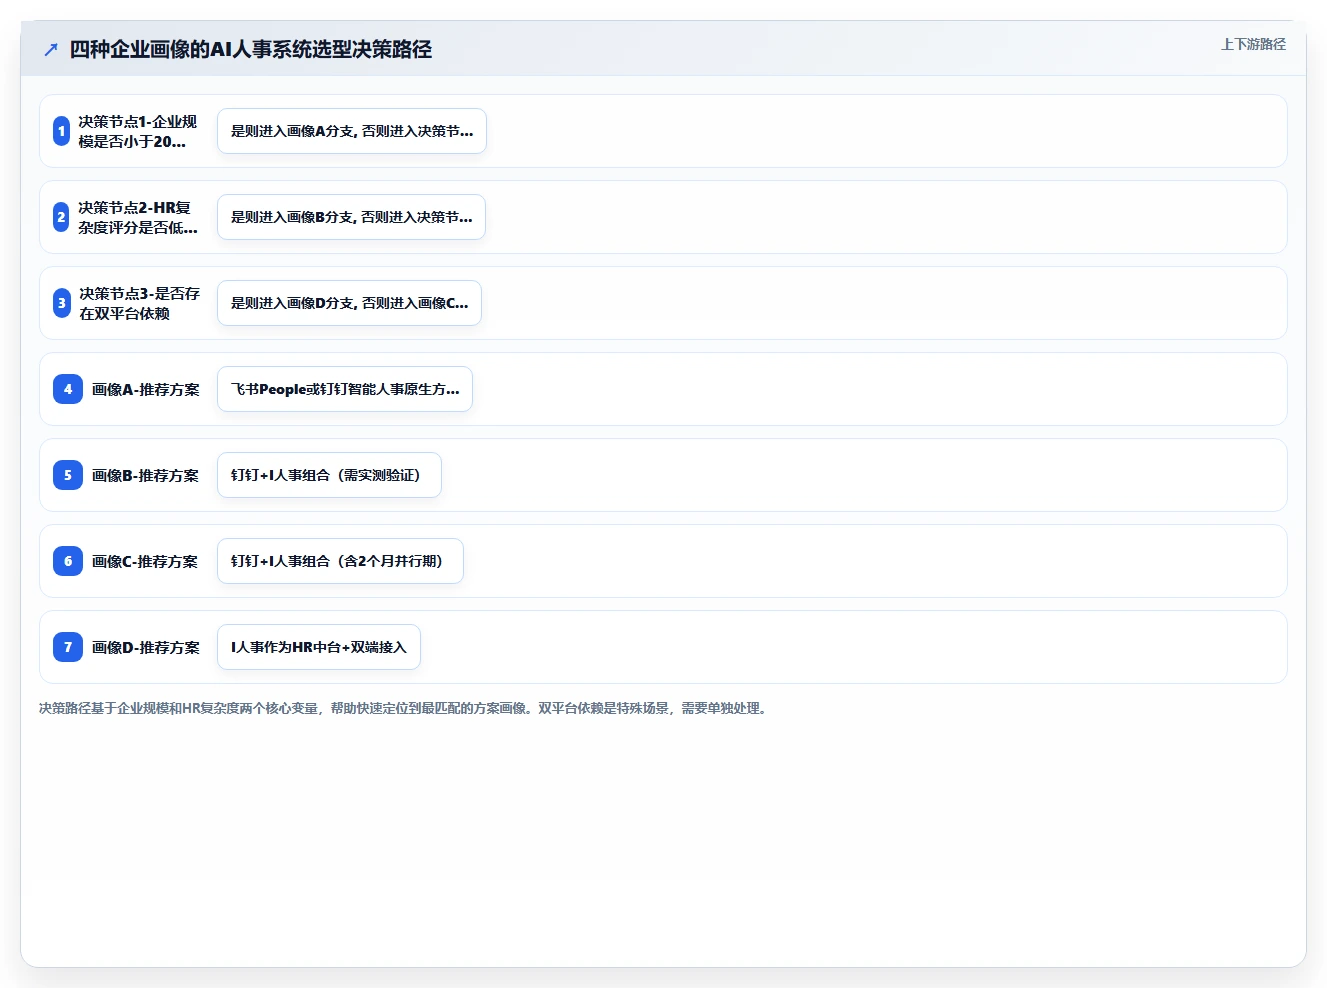The height and width of the screenshot is (988, 1327).
Task: Select the 画像B-推荐方案 label
Action: coord(145,475)
